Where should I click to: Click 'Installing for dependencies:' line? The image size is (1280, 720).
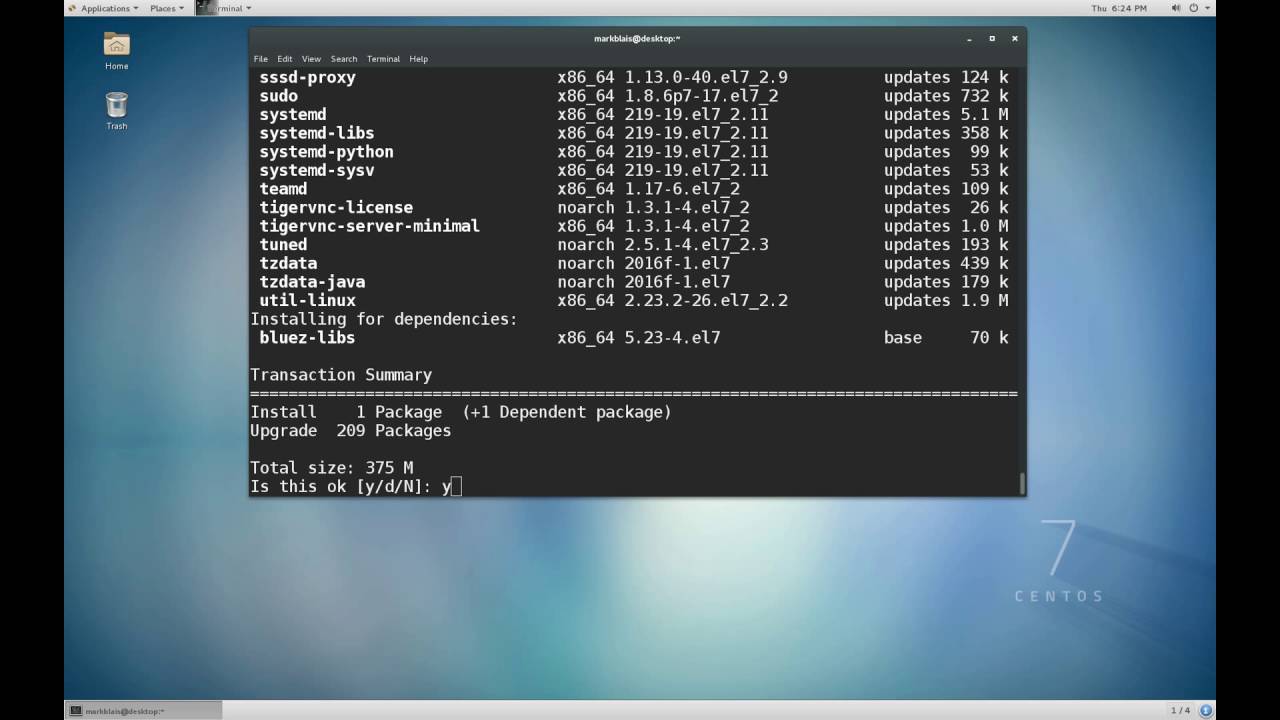coord(384,320)
